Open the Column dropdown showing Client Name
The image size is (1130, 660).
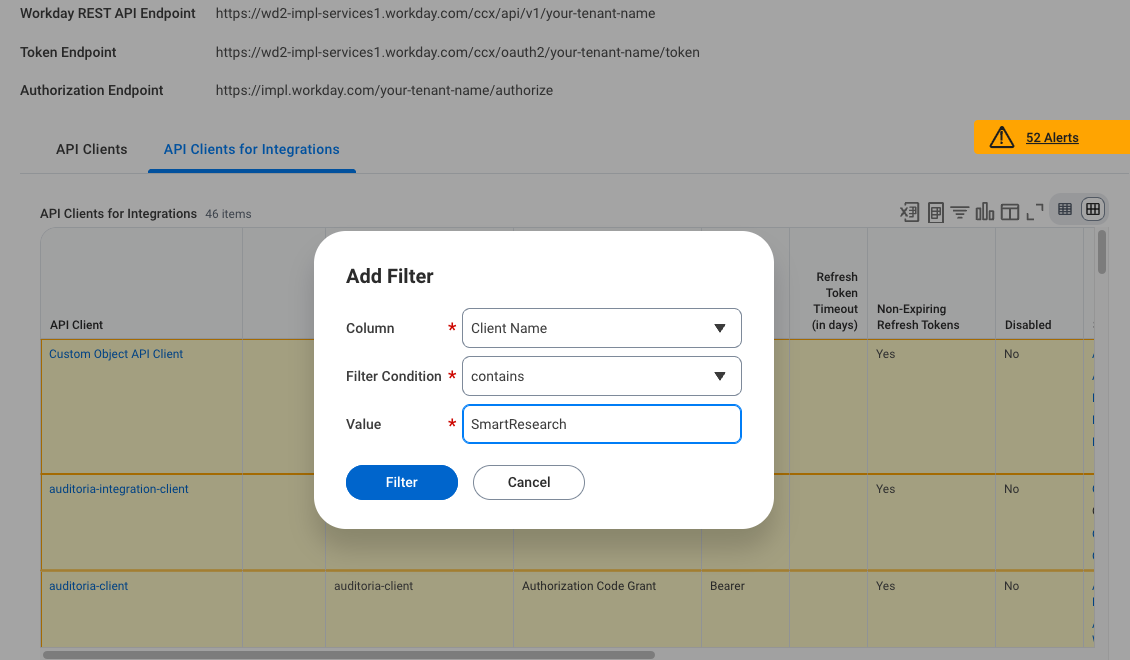click(602, 328)
